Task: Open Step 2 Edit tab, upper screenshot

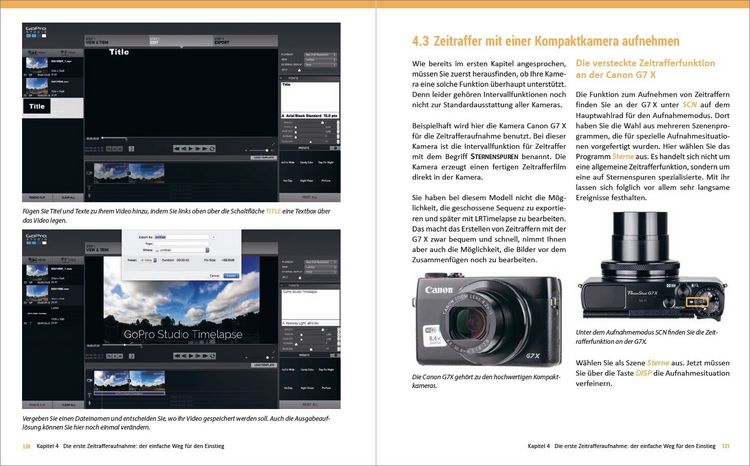Action: click(x=181, y=41)
